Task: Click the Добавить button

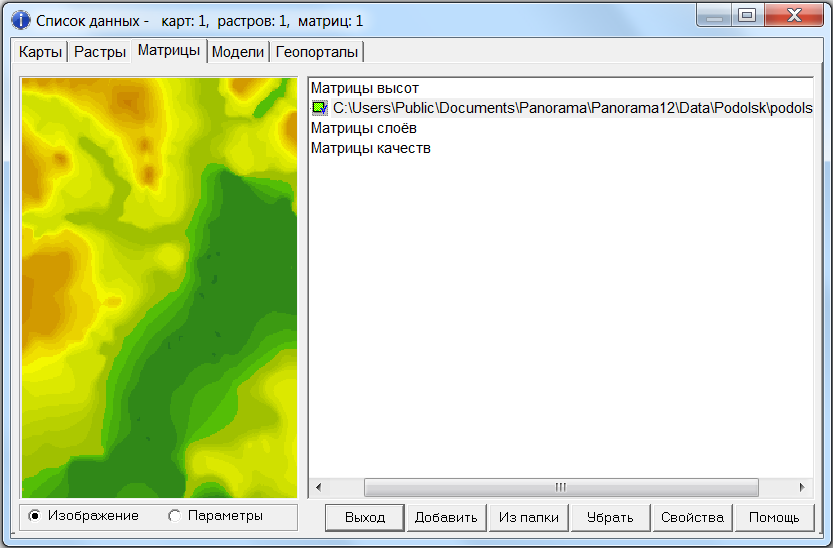Action: point(446,517)
